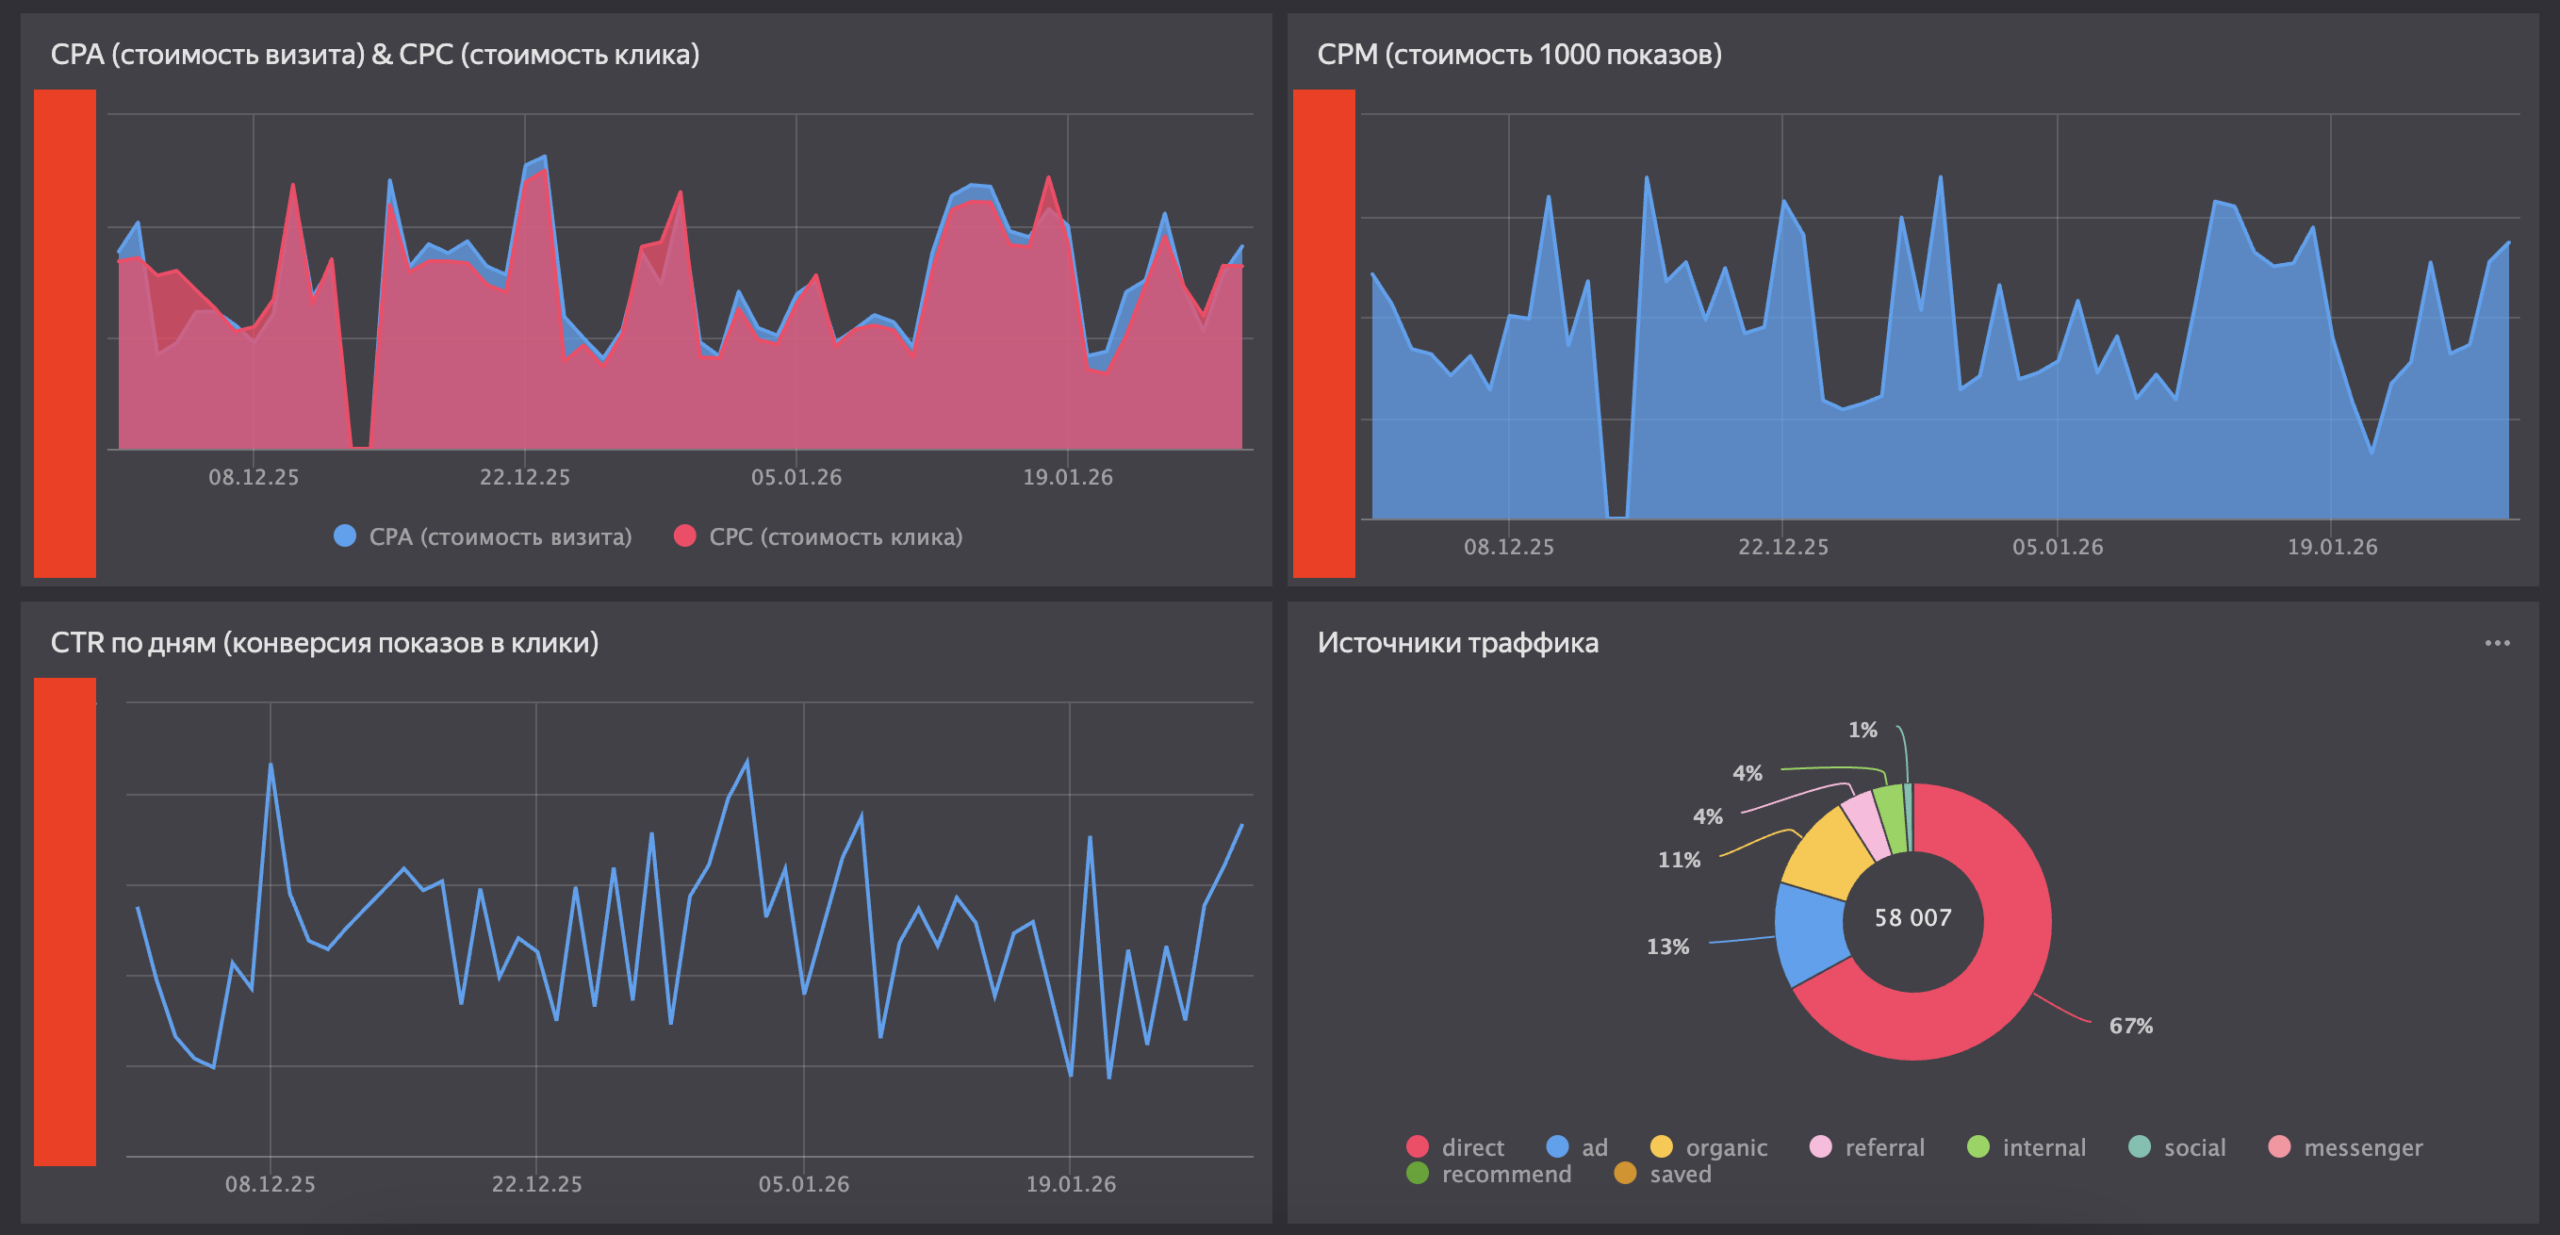Click the CTR по дням chart title
Viewport: 2560px width, 1235px height.
click(x=324, y=642)
